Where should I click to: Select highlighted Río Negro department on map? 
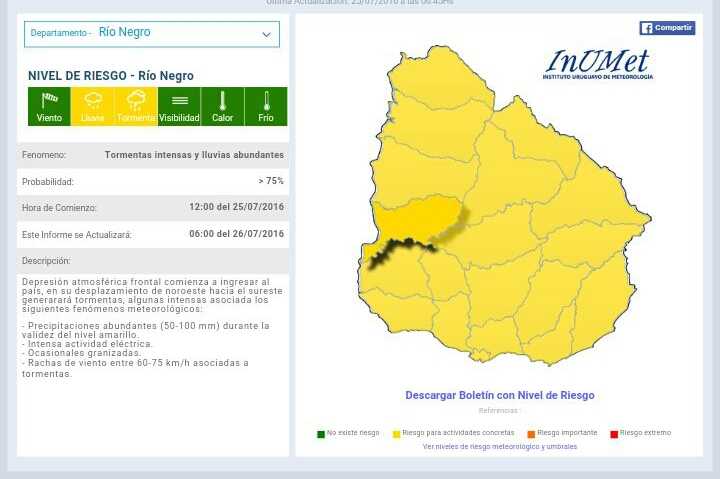coord(415,220)
